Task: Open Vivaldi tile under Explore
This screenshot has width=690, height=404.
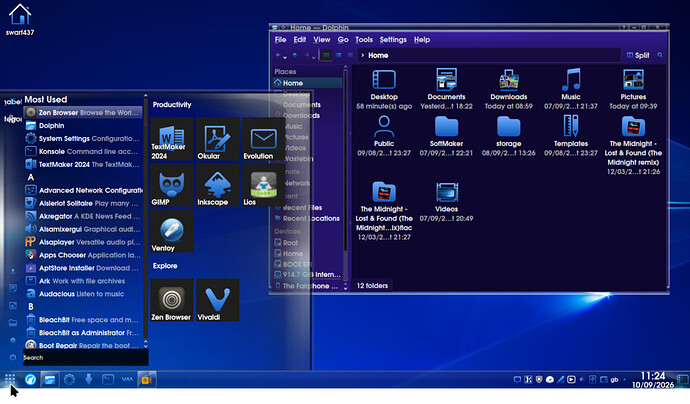Action: [217, 300]
